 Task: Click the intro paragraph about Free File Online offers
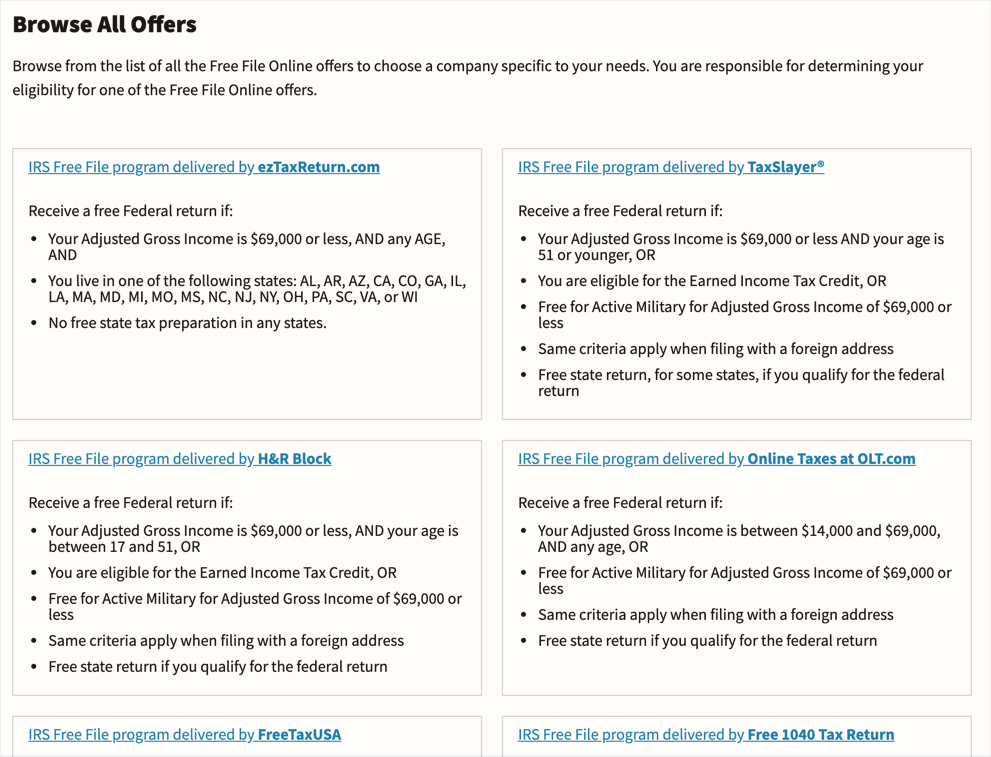coord(468,78)
